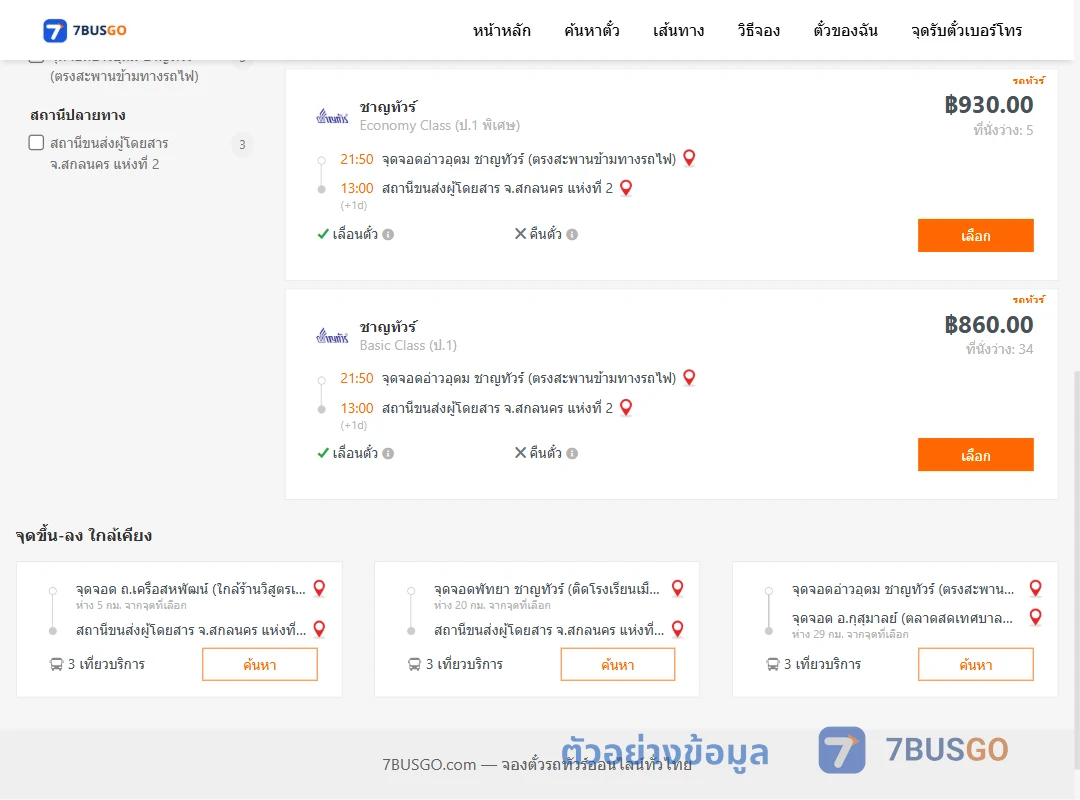Image resolution: width=1080 pixels, height=800 pixels.
Task: Click the ฿930.00 price text
Action: 989,105
